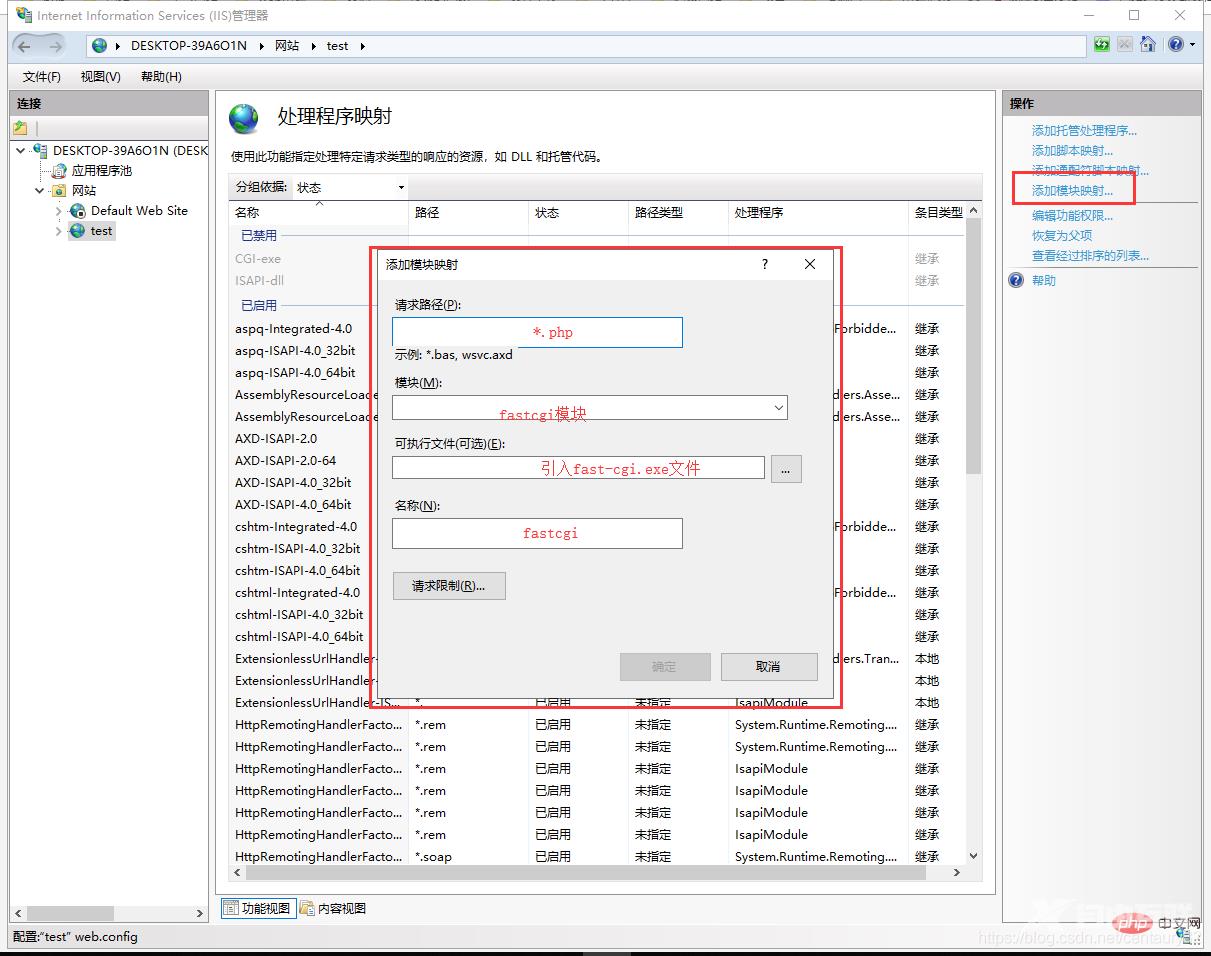Click the connect icon in the 连接 panel

point(20,128)
